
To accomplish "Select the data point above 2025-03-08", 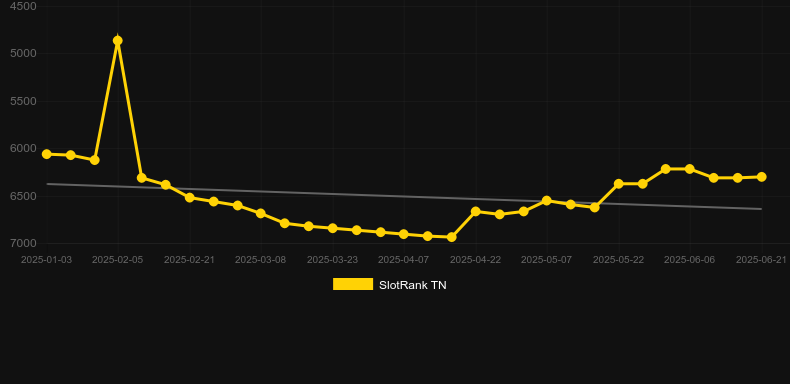I will [x=260, y=213].
